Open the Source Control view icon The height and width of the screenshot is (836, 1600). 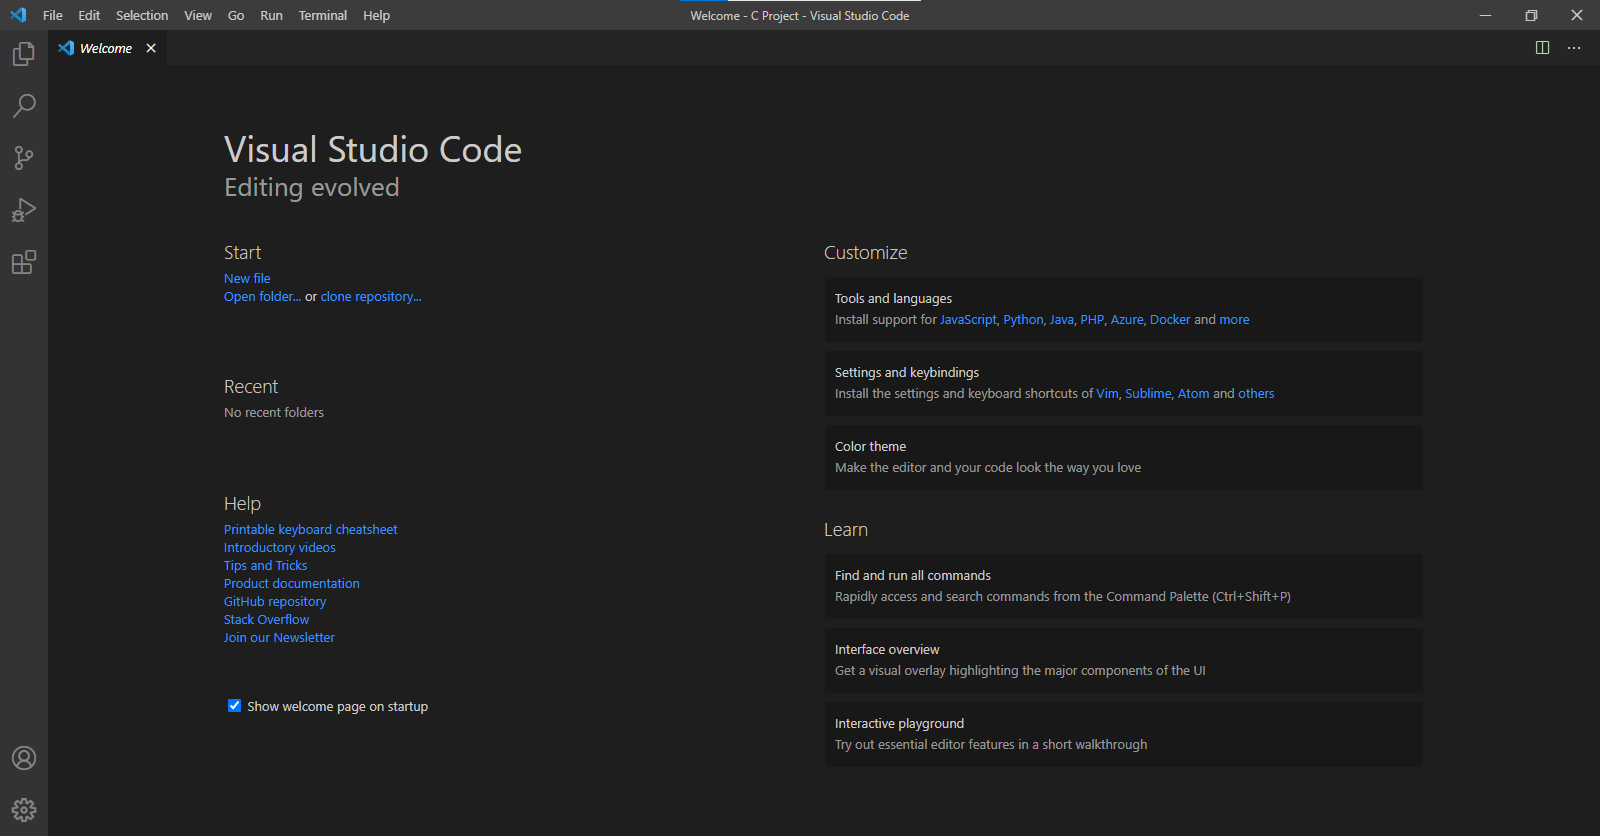tap(24, 158)
